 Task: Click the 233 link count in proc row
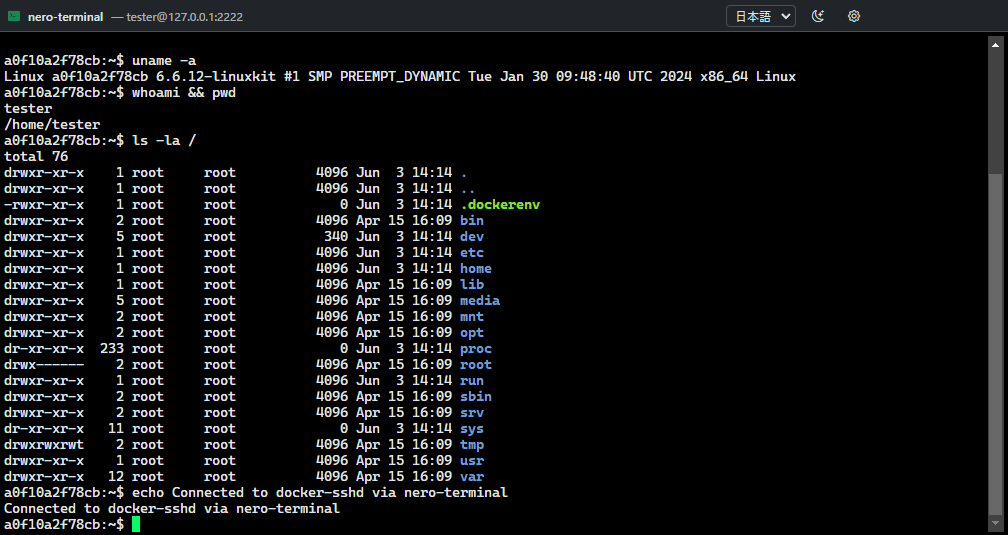pyautogui.click(x=112, y=349)
